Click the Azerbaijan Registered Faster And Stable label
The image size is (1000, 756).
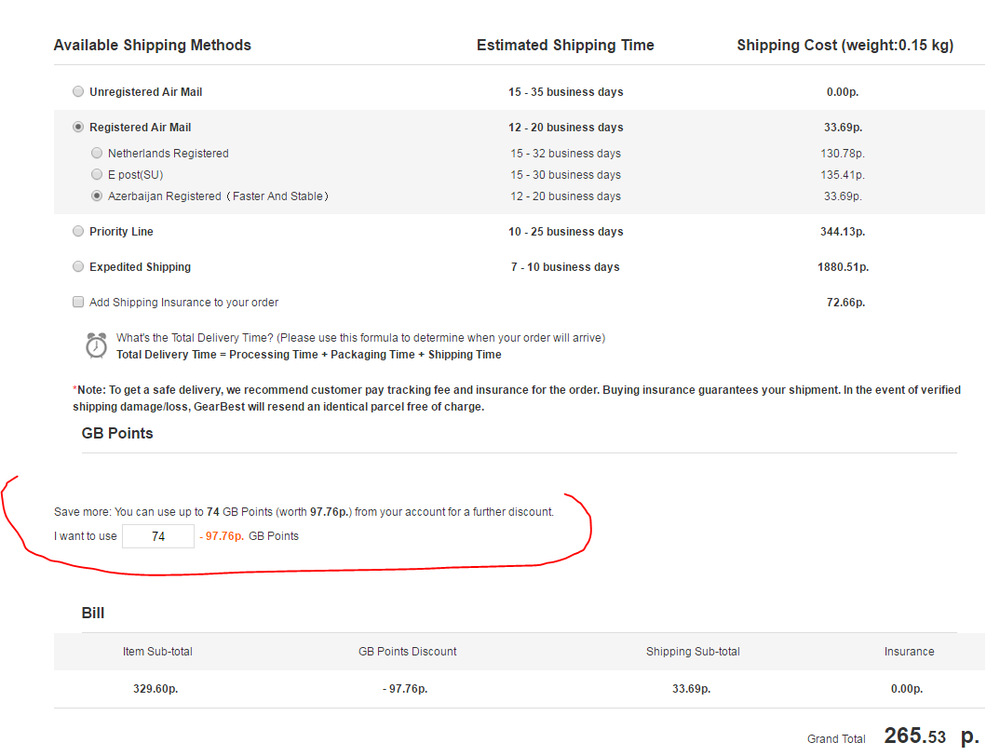218,196
